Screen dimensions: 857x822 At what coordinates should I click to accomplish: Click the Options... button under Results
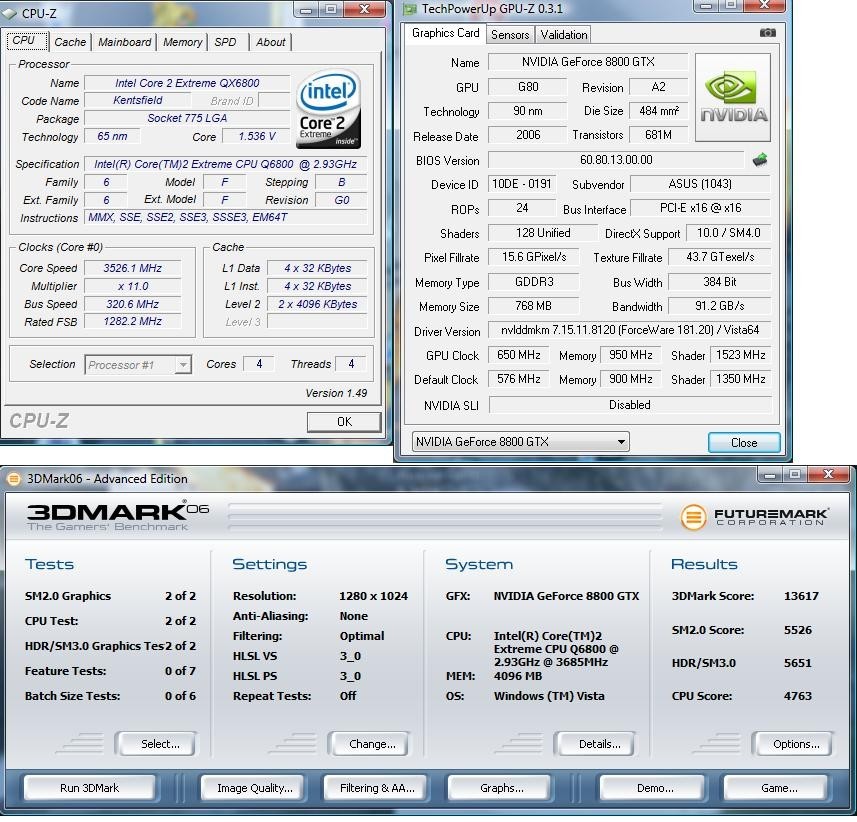point(793,744)
